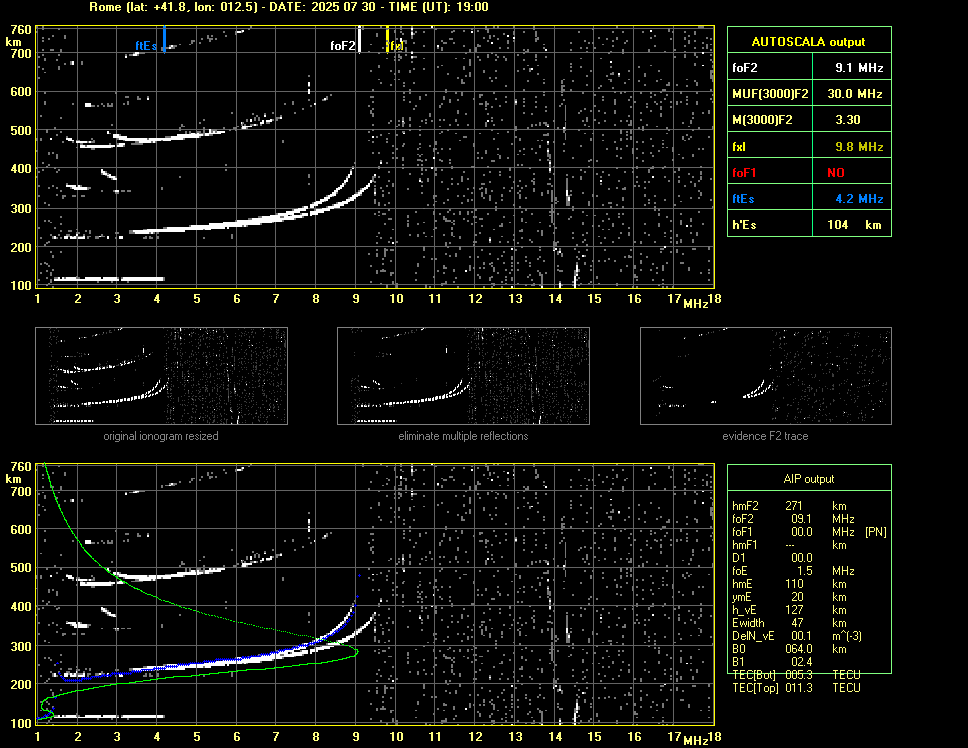Click the Rome date and time title

(289, 7)
